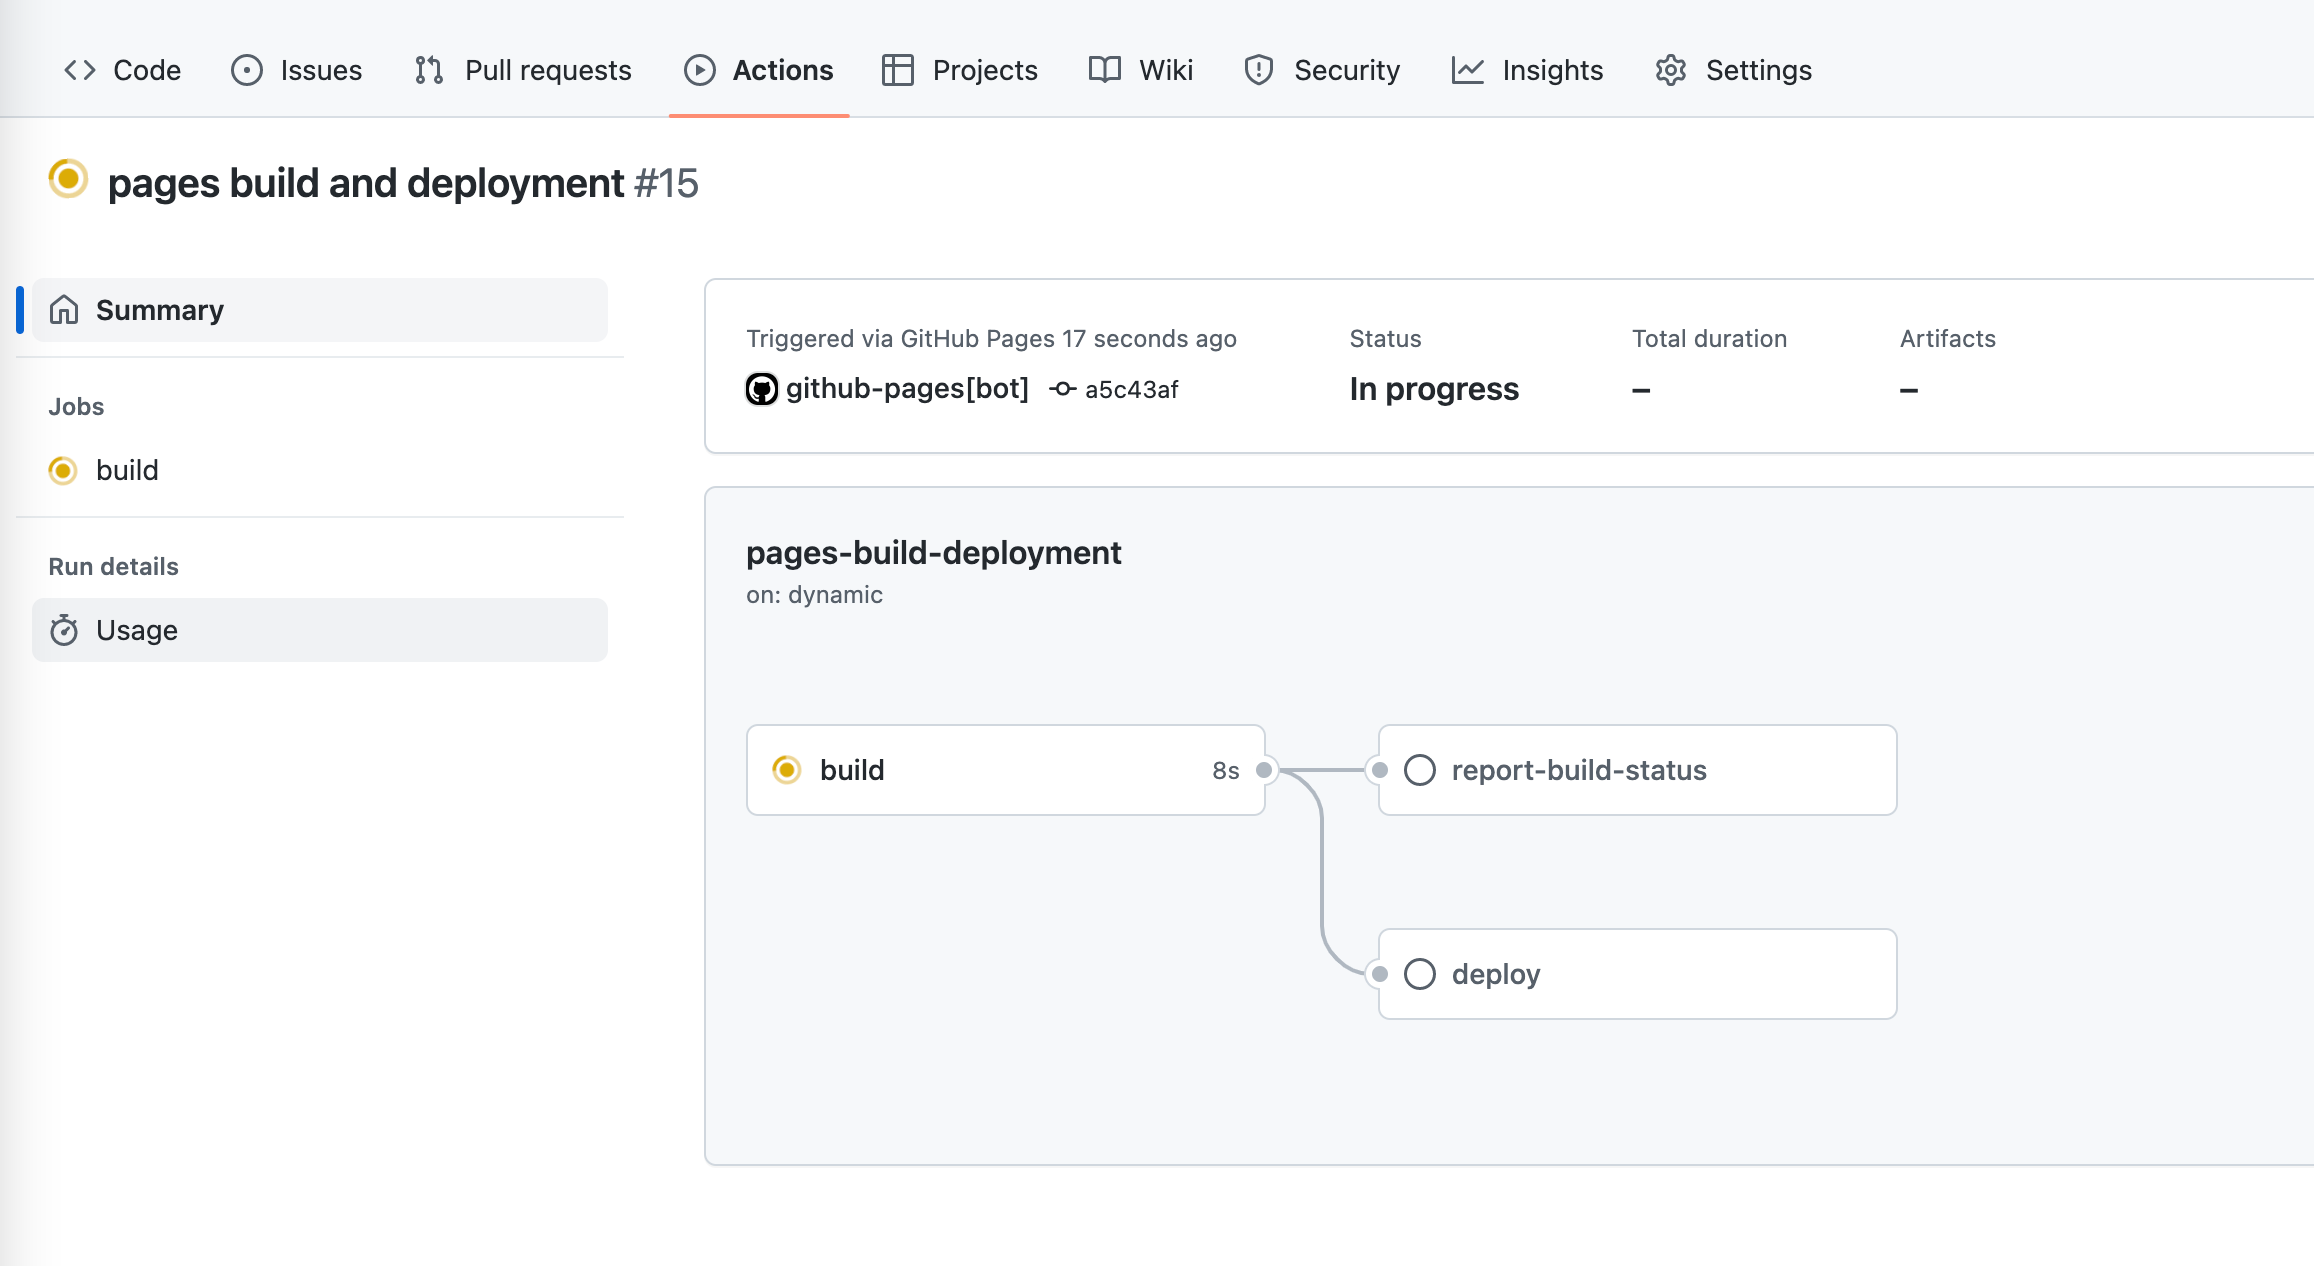This screenshot has width=2314, height=1266.
Task: Click the Usage stopwatch icon
Action: [64, 630]
